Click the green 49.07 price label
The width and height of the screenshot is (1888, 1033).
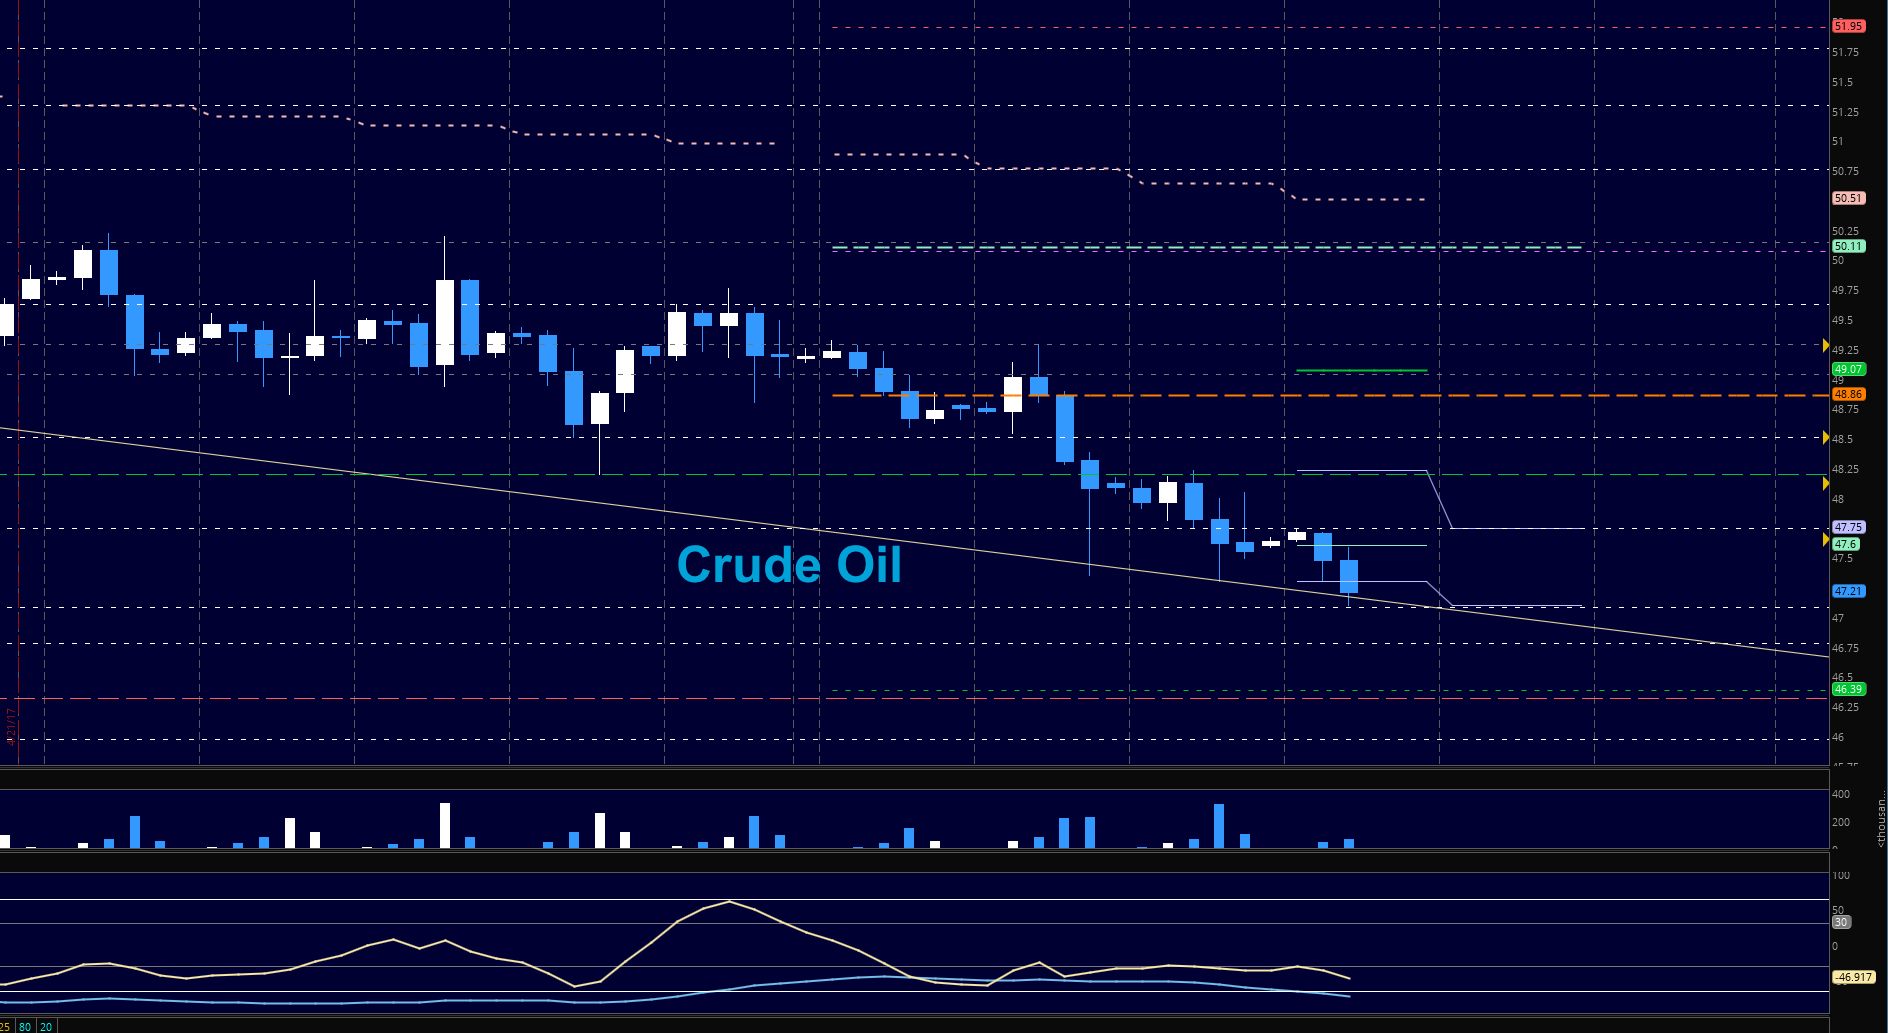click(1848, 369)
